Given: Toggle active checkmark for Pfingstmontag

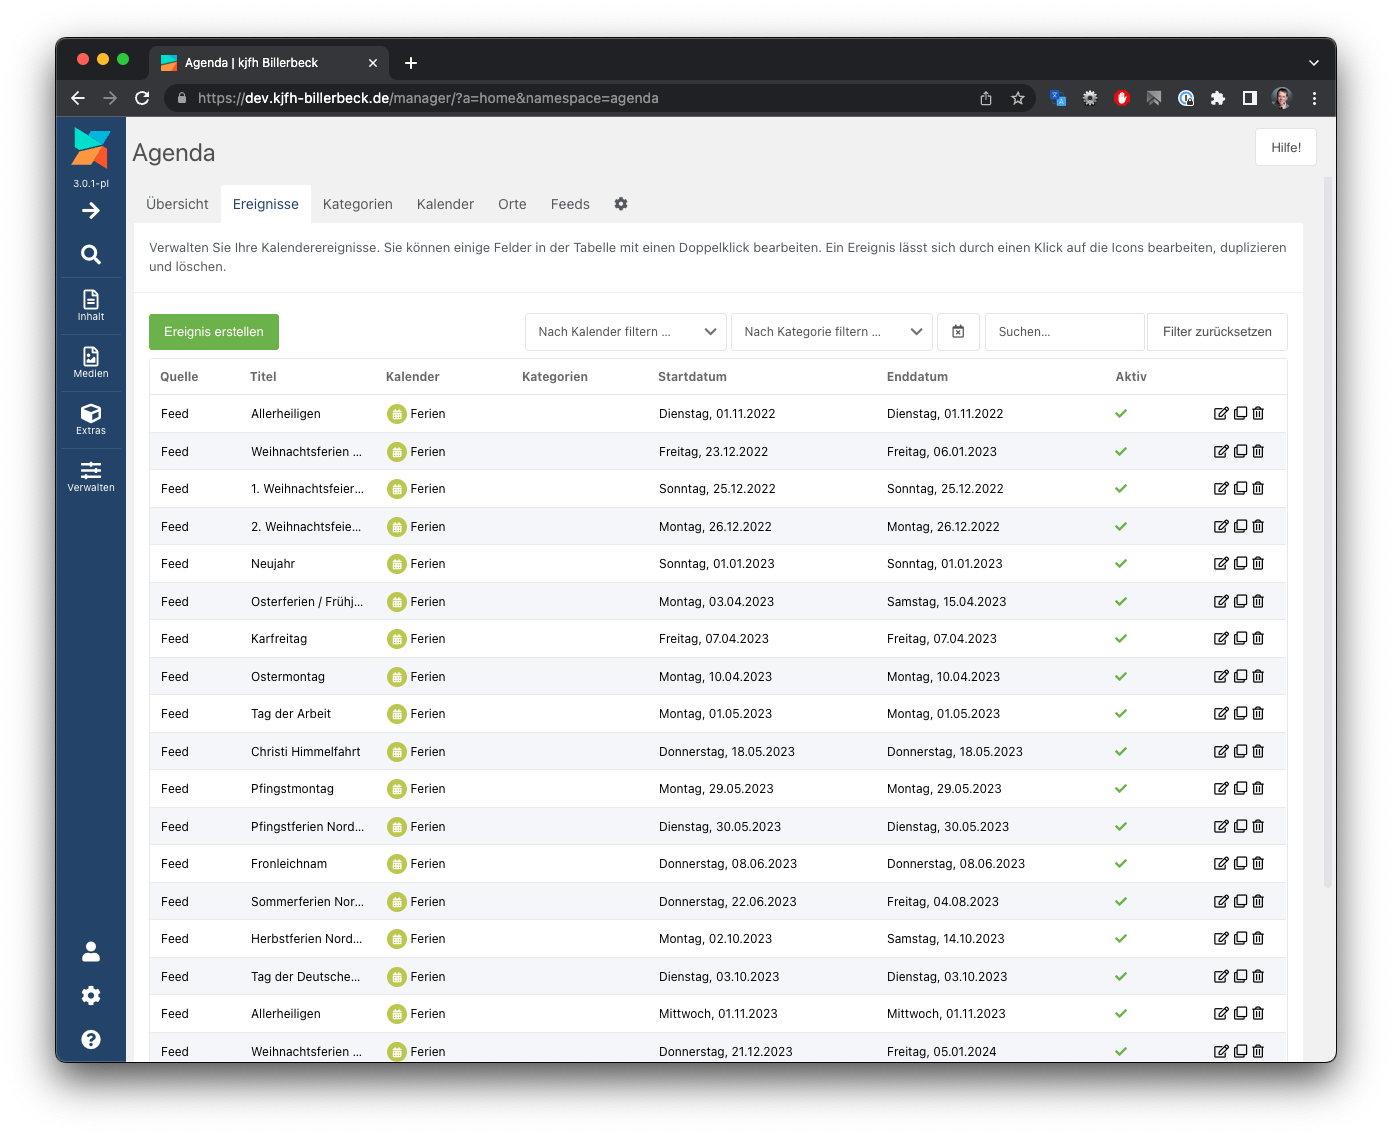Looking at the screenshot, I should click(1121, 789).
